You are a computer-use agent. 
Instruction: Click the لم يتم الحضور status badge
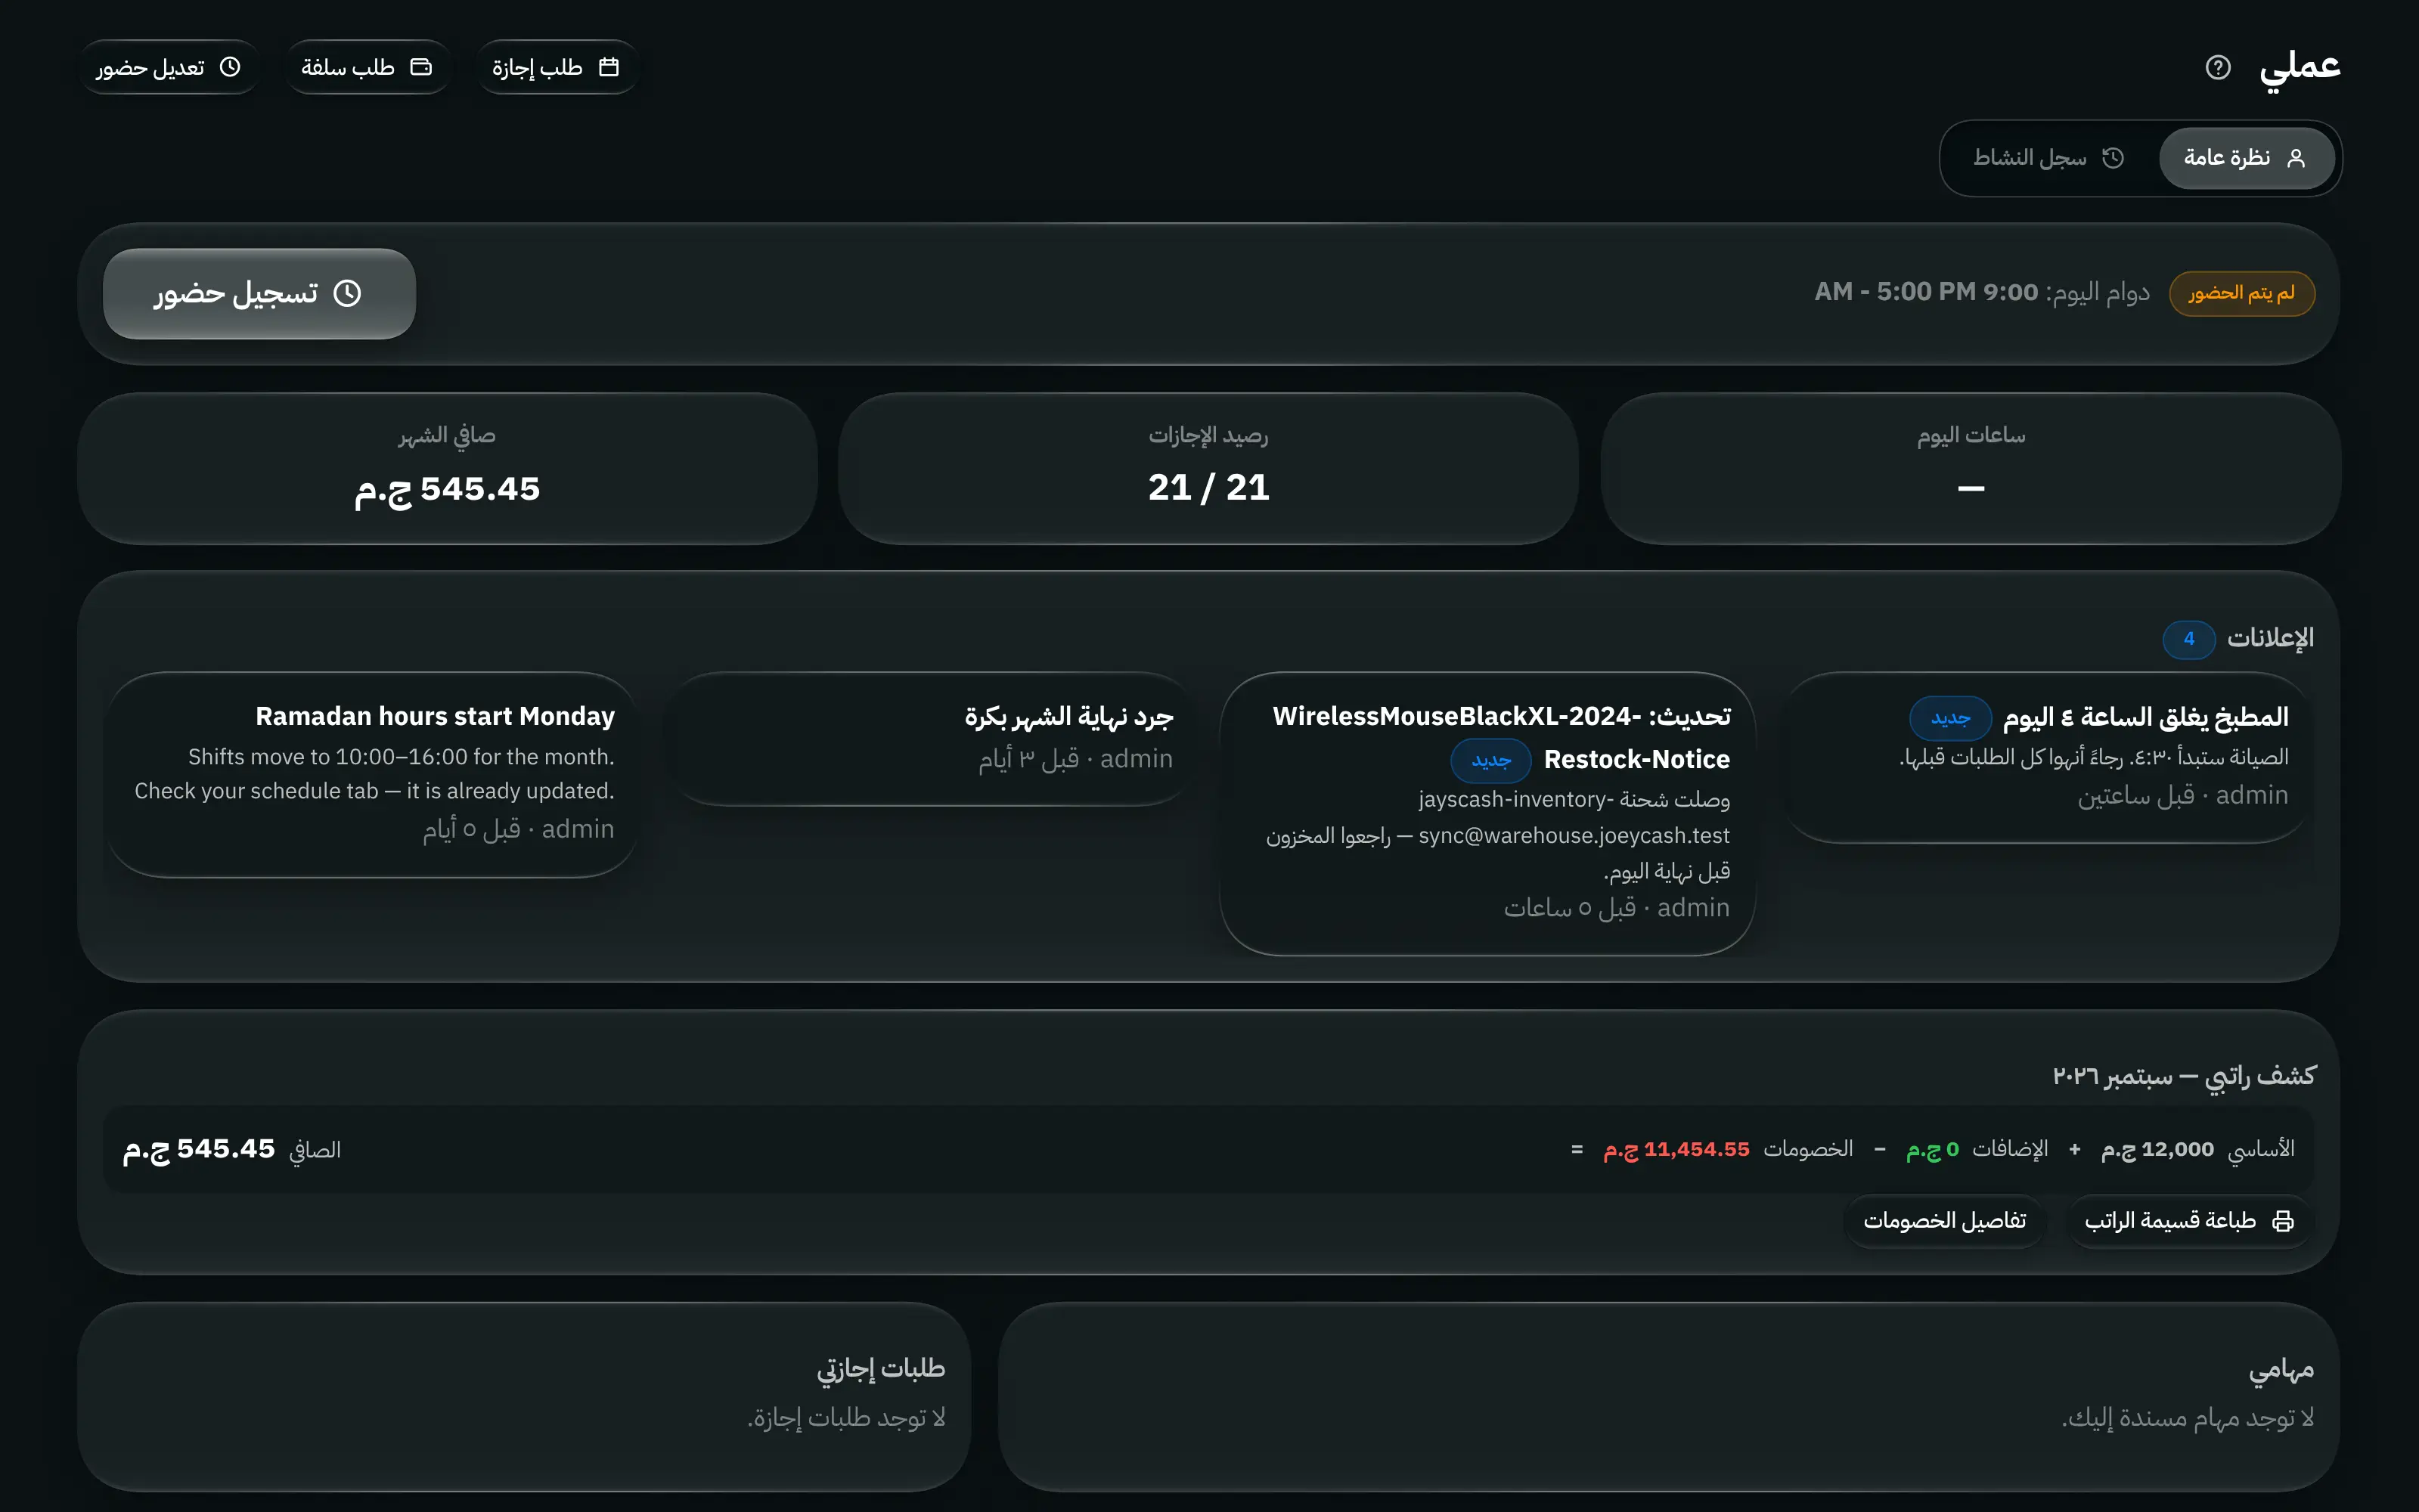[x=2241, y=293]
